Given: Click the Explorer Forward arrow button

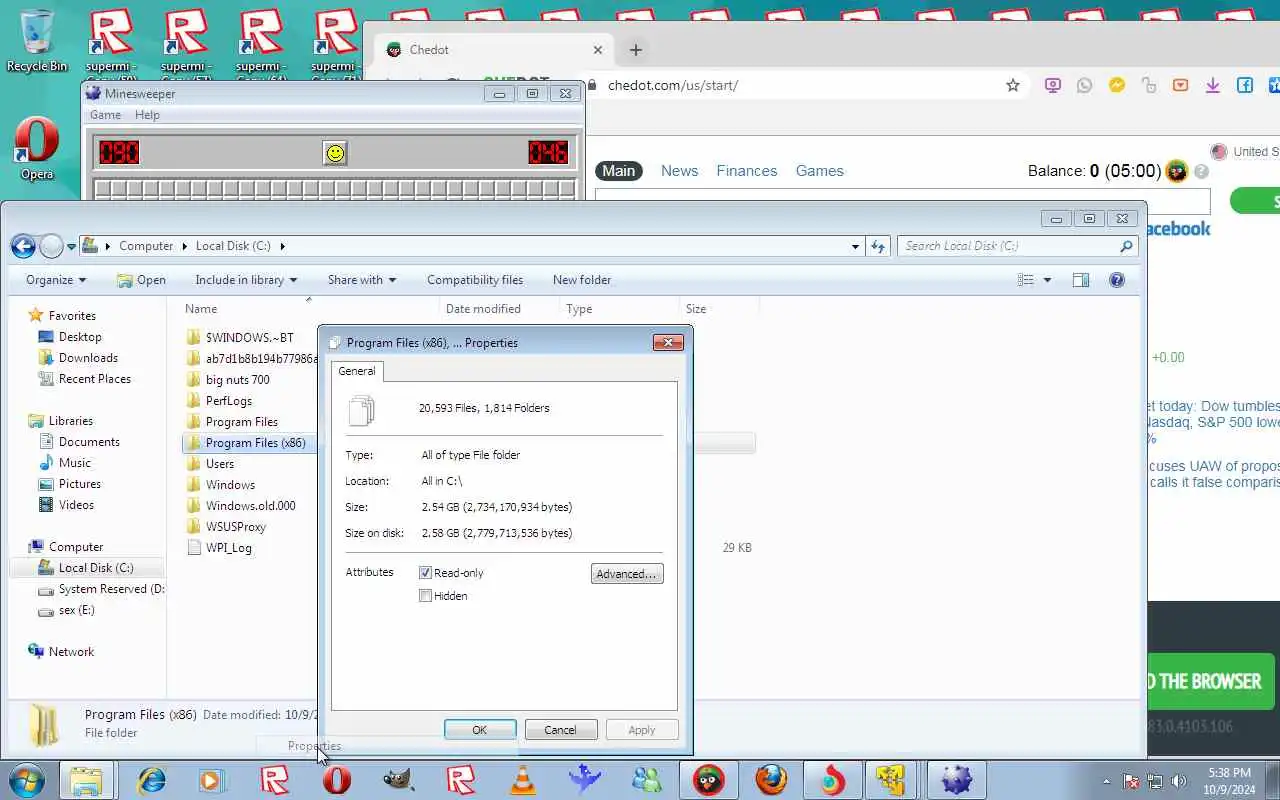Looking at the screenshot, I should [x=51, y=246].
